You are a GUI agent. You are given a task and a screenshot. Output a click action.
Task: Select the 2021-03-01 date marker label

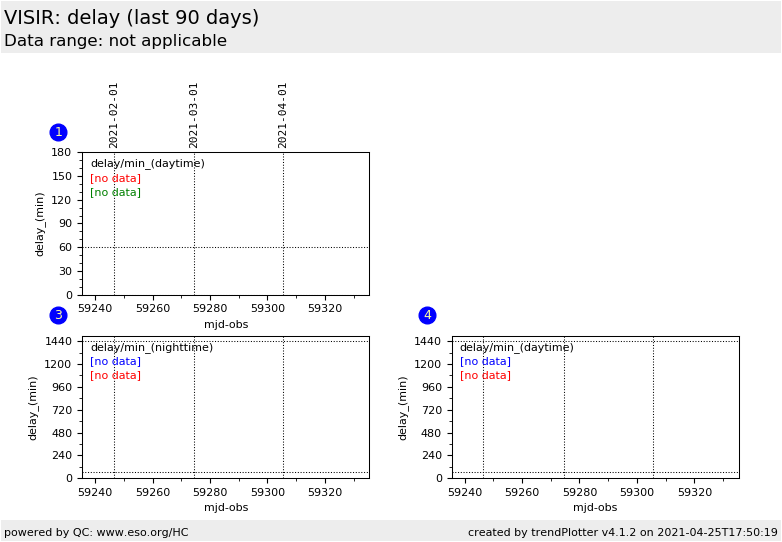pyautogui.click(x=194, y=115)
